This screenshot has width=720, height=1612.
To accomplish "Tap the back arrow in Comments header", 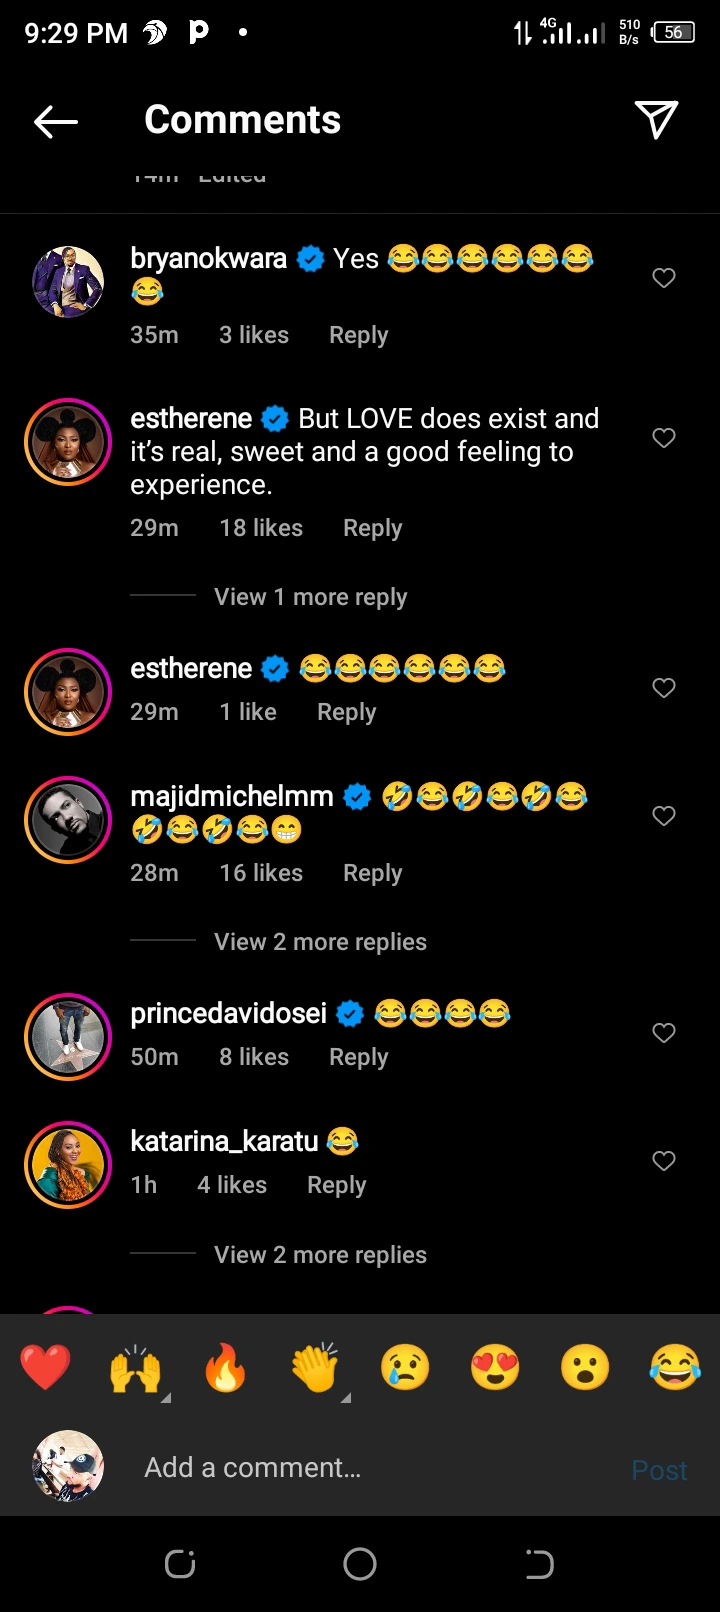I will (56, 122).
